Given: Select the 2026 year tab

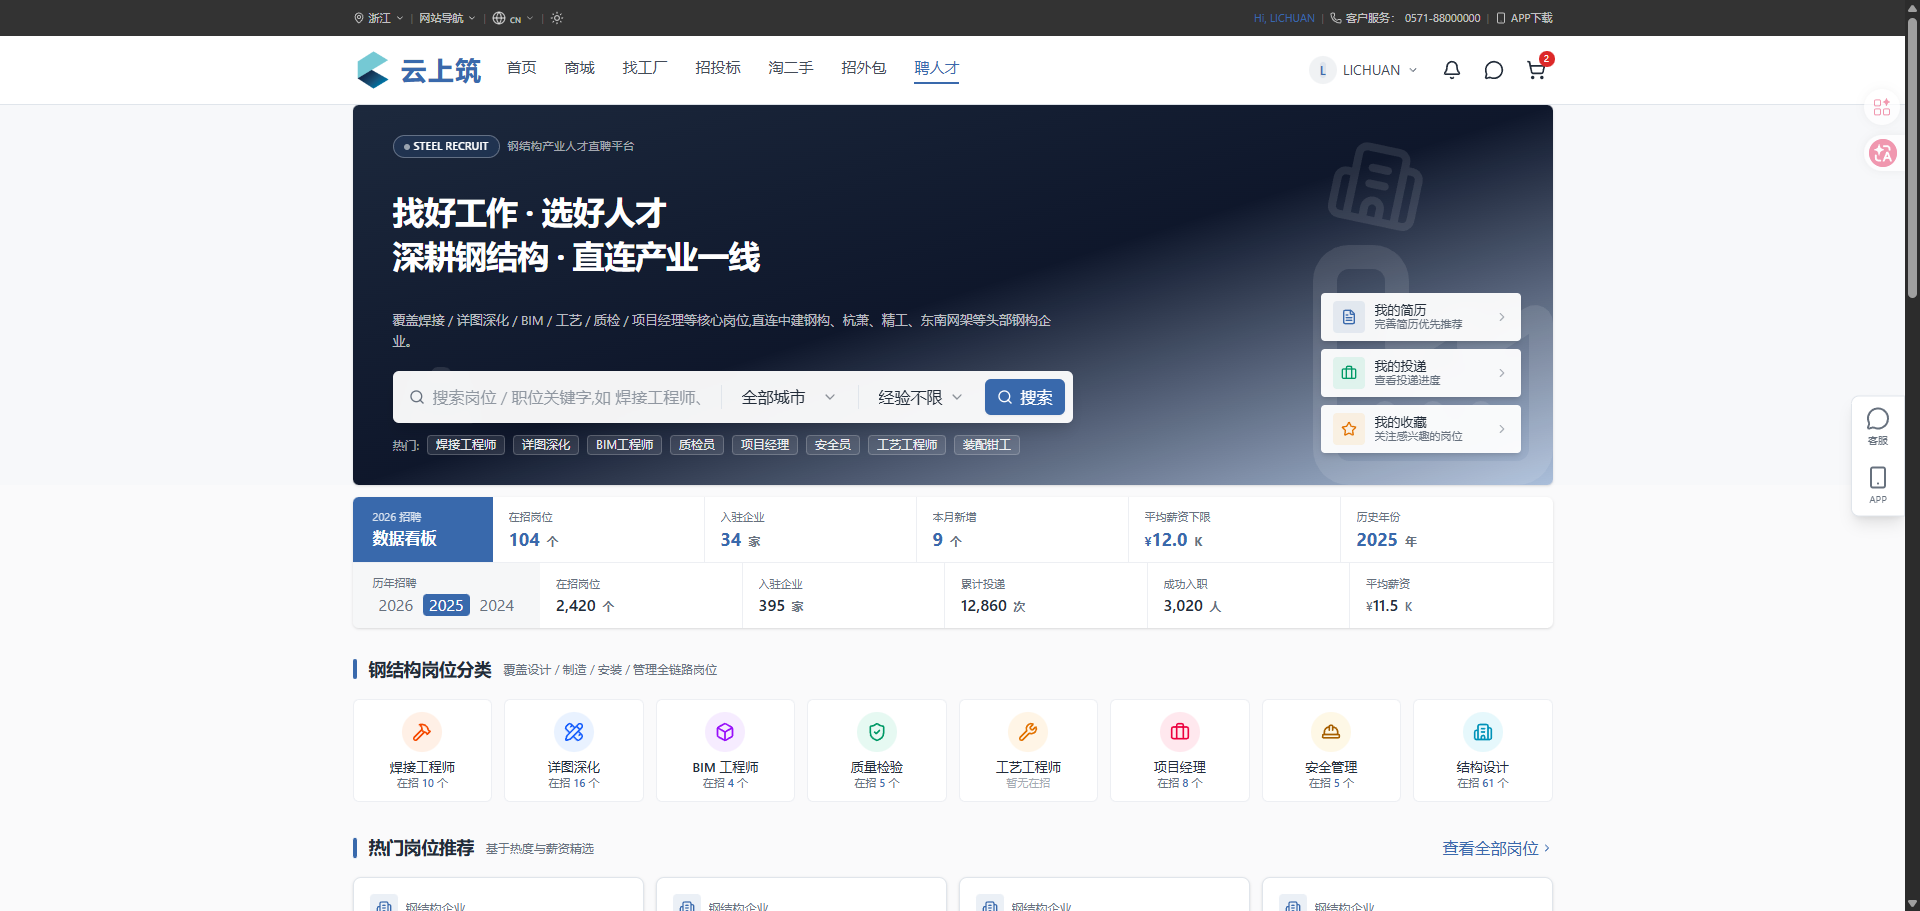Looking at the screenshot, I should [396, 605].
